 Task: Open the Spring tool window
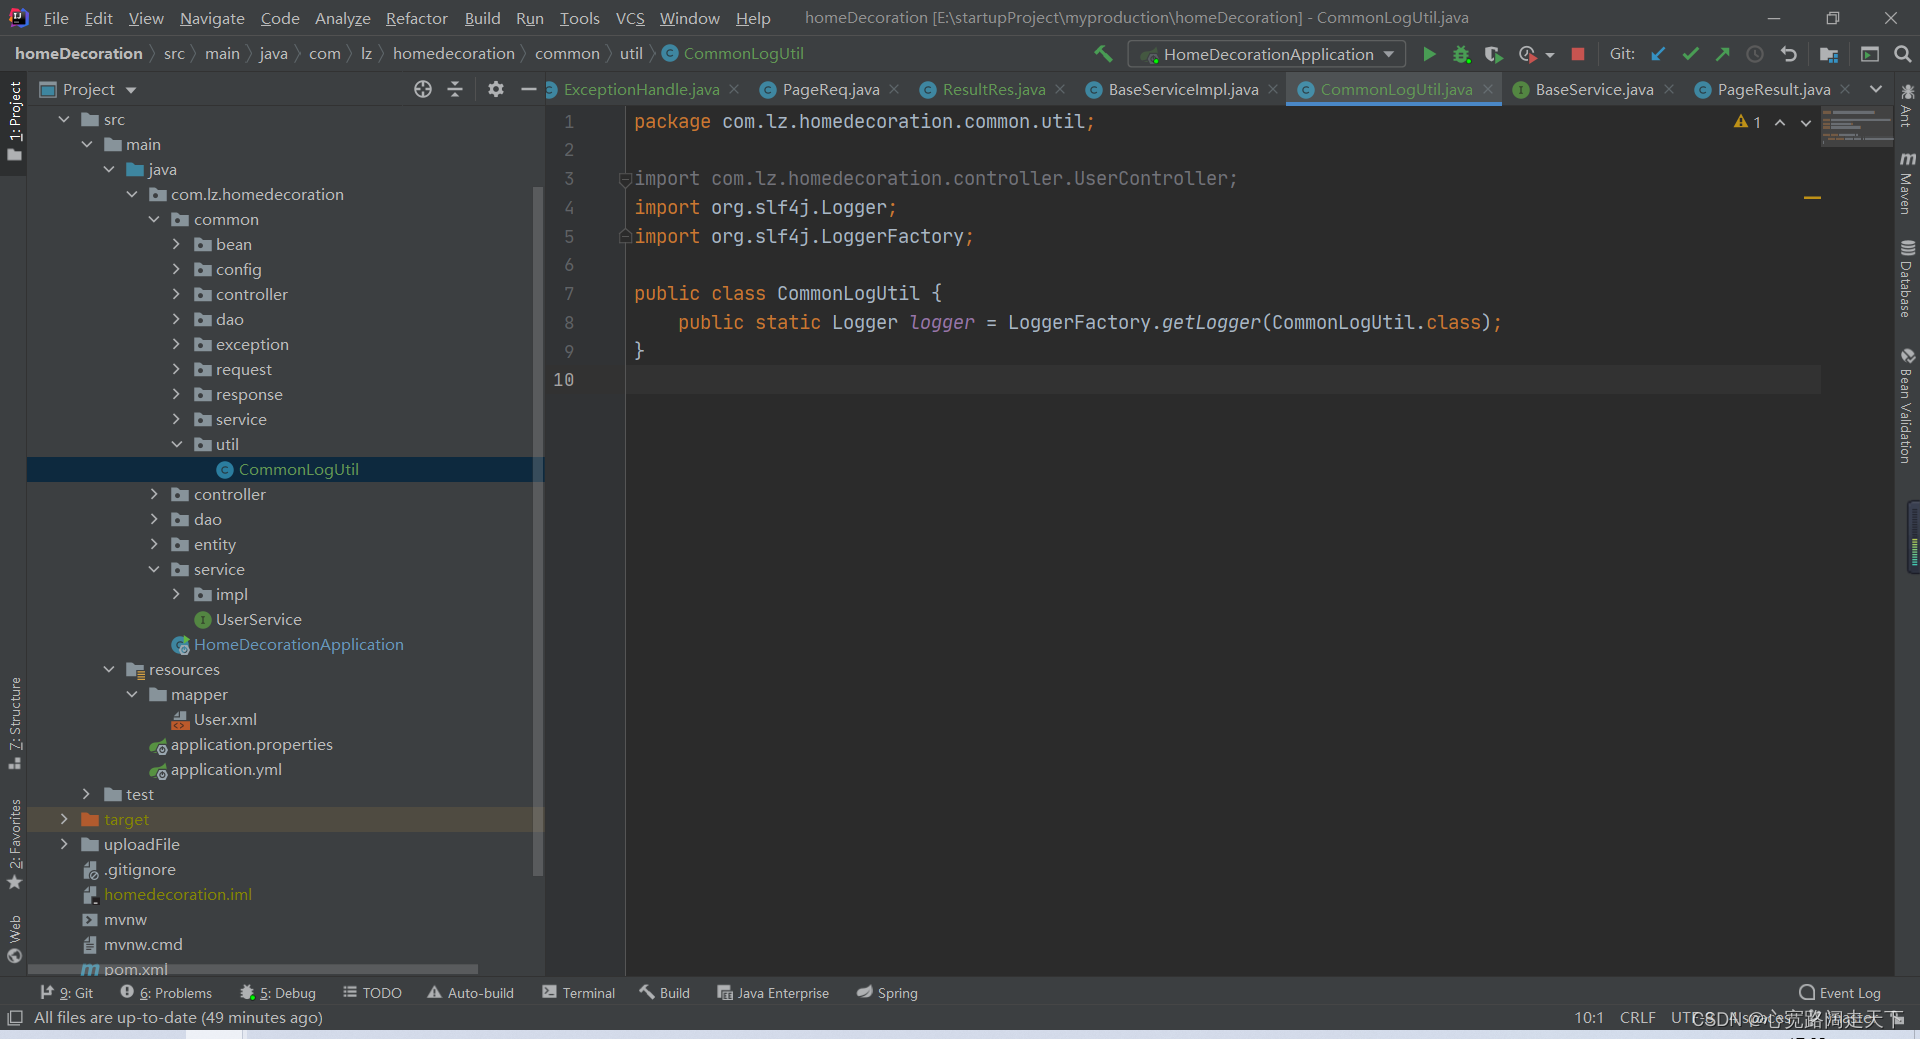[887, 993]
